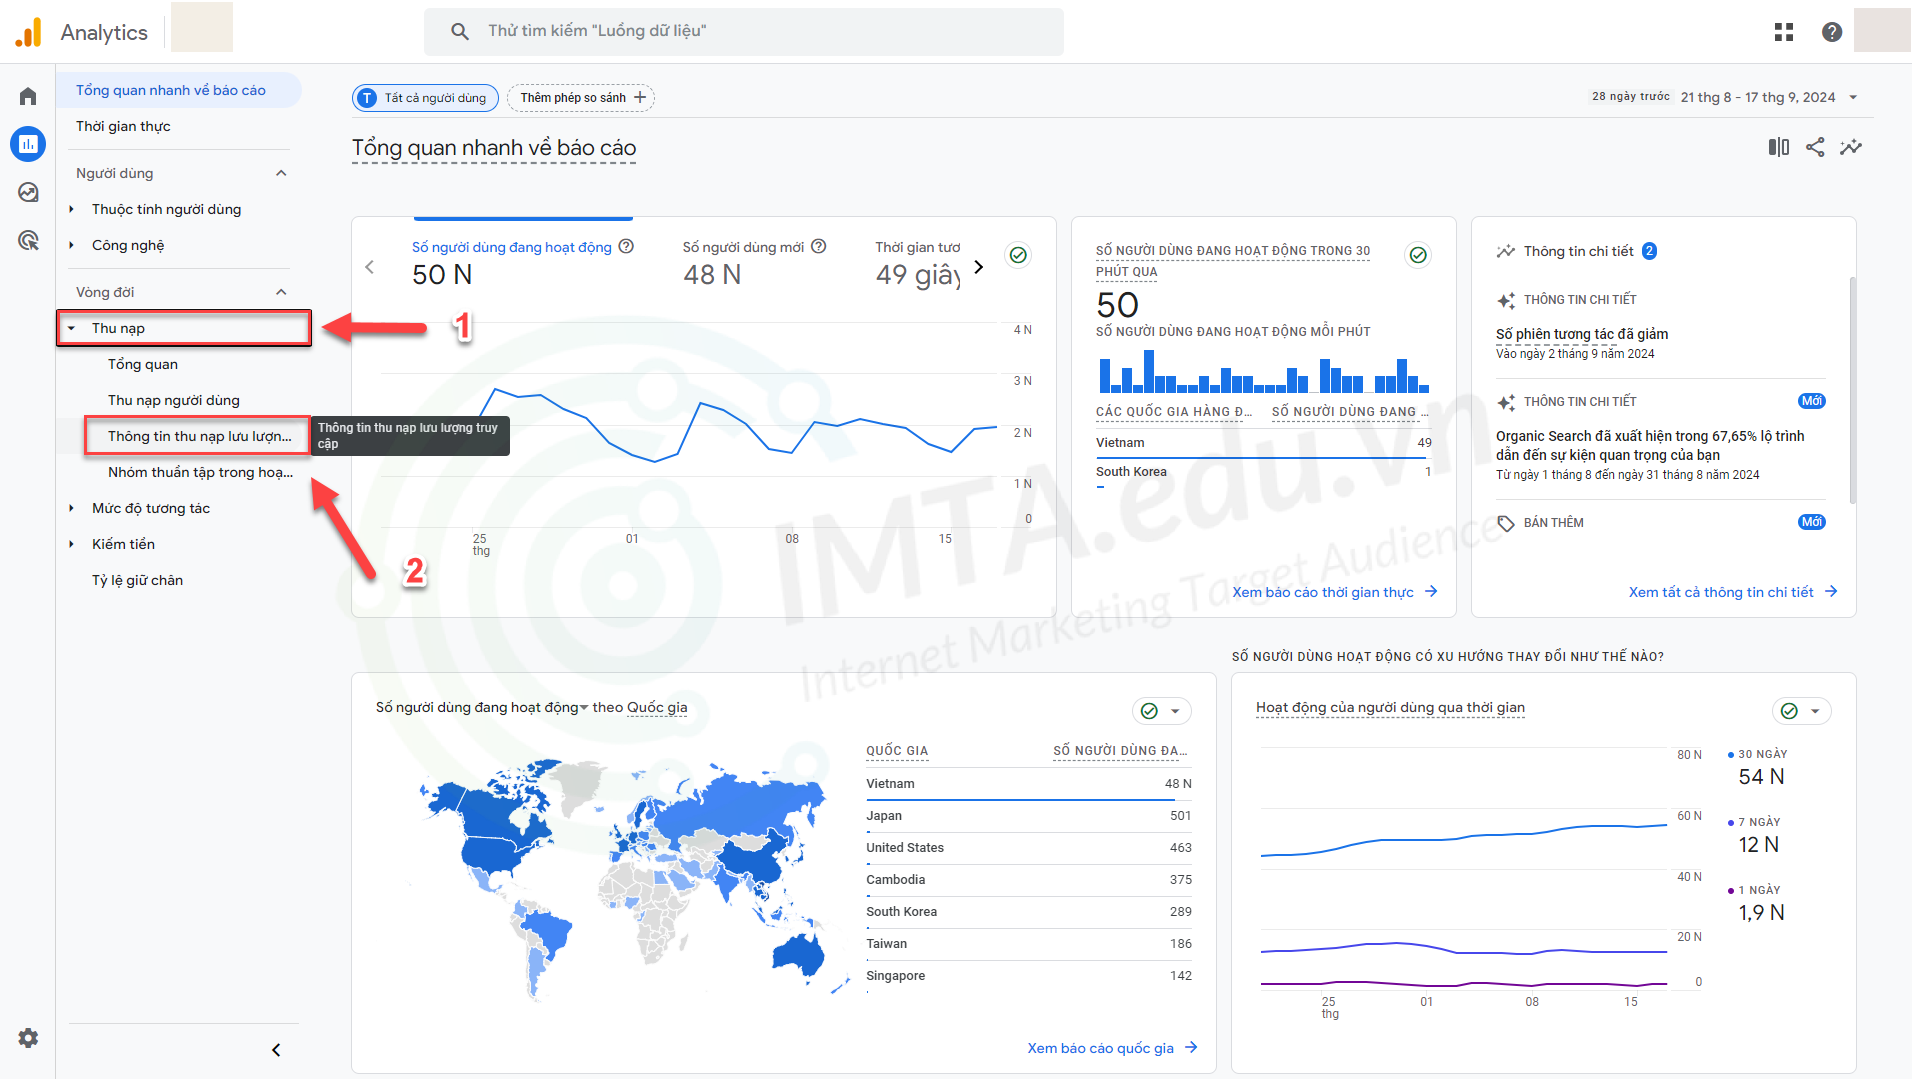
Task: Click the share report icon
Action: point(1815,147)
